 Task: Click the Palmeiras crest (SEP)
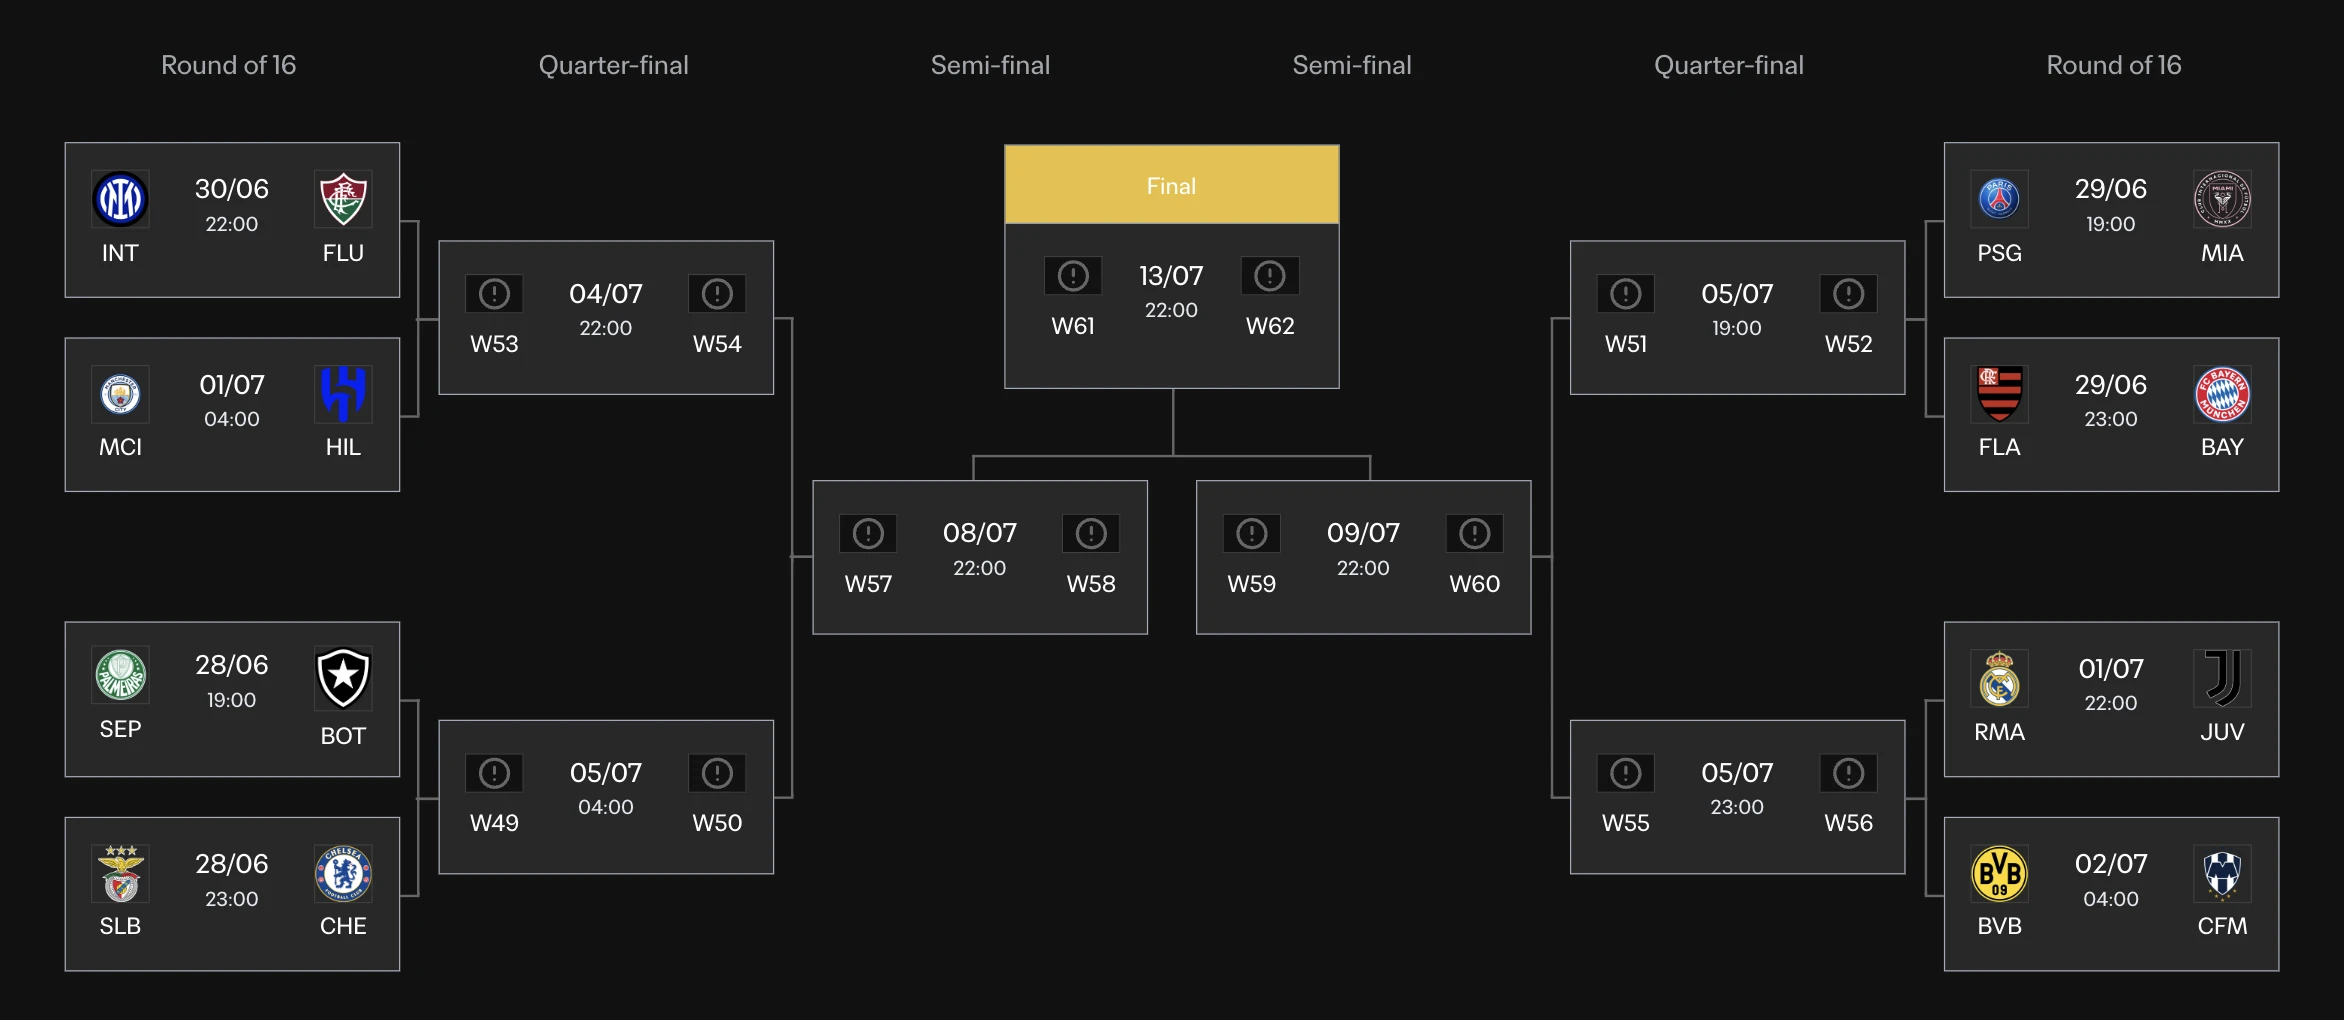coord(120,675)
